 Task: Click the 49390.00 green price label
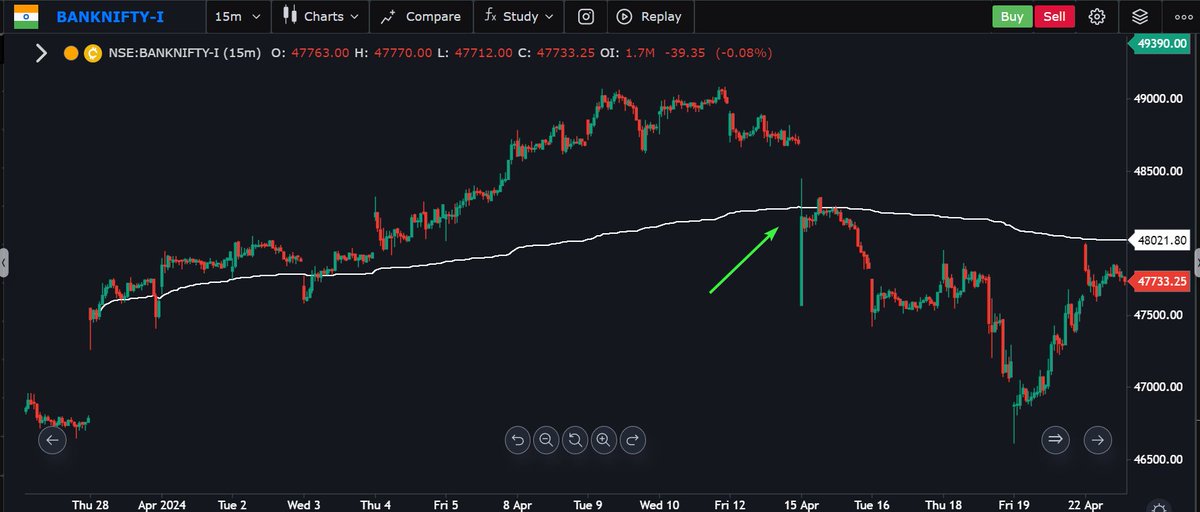1162,44
